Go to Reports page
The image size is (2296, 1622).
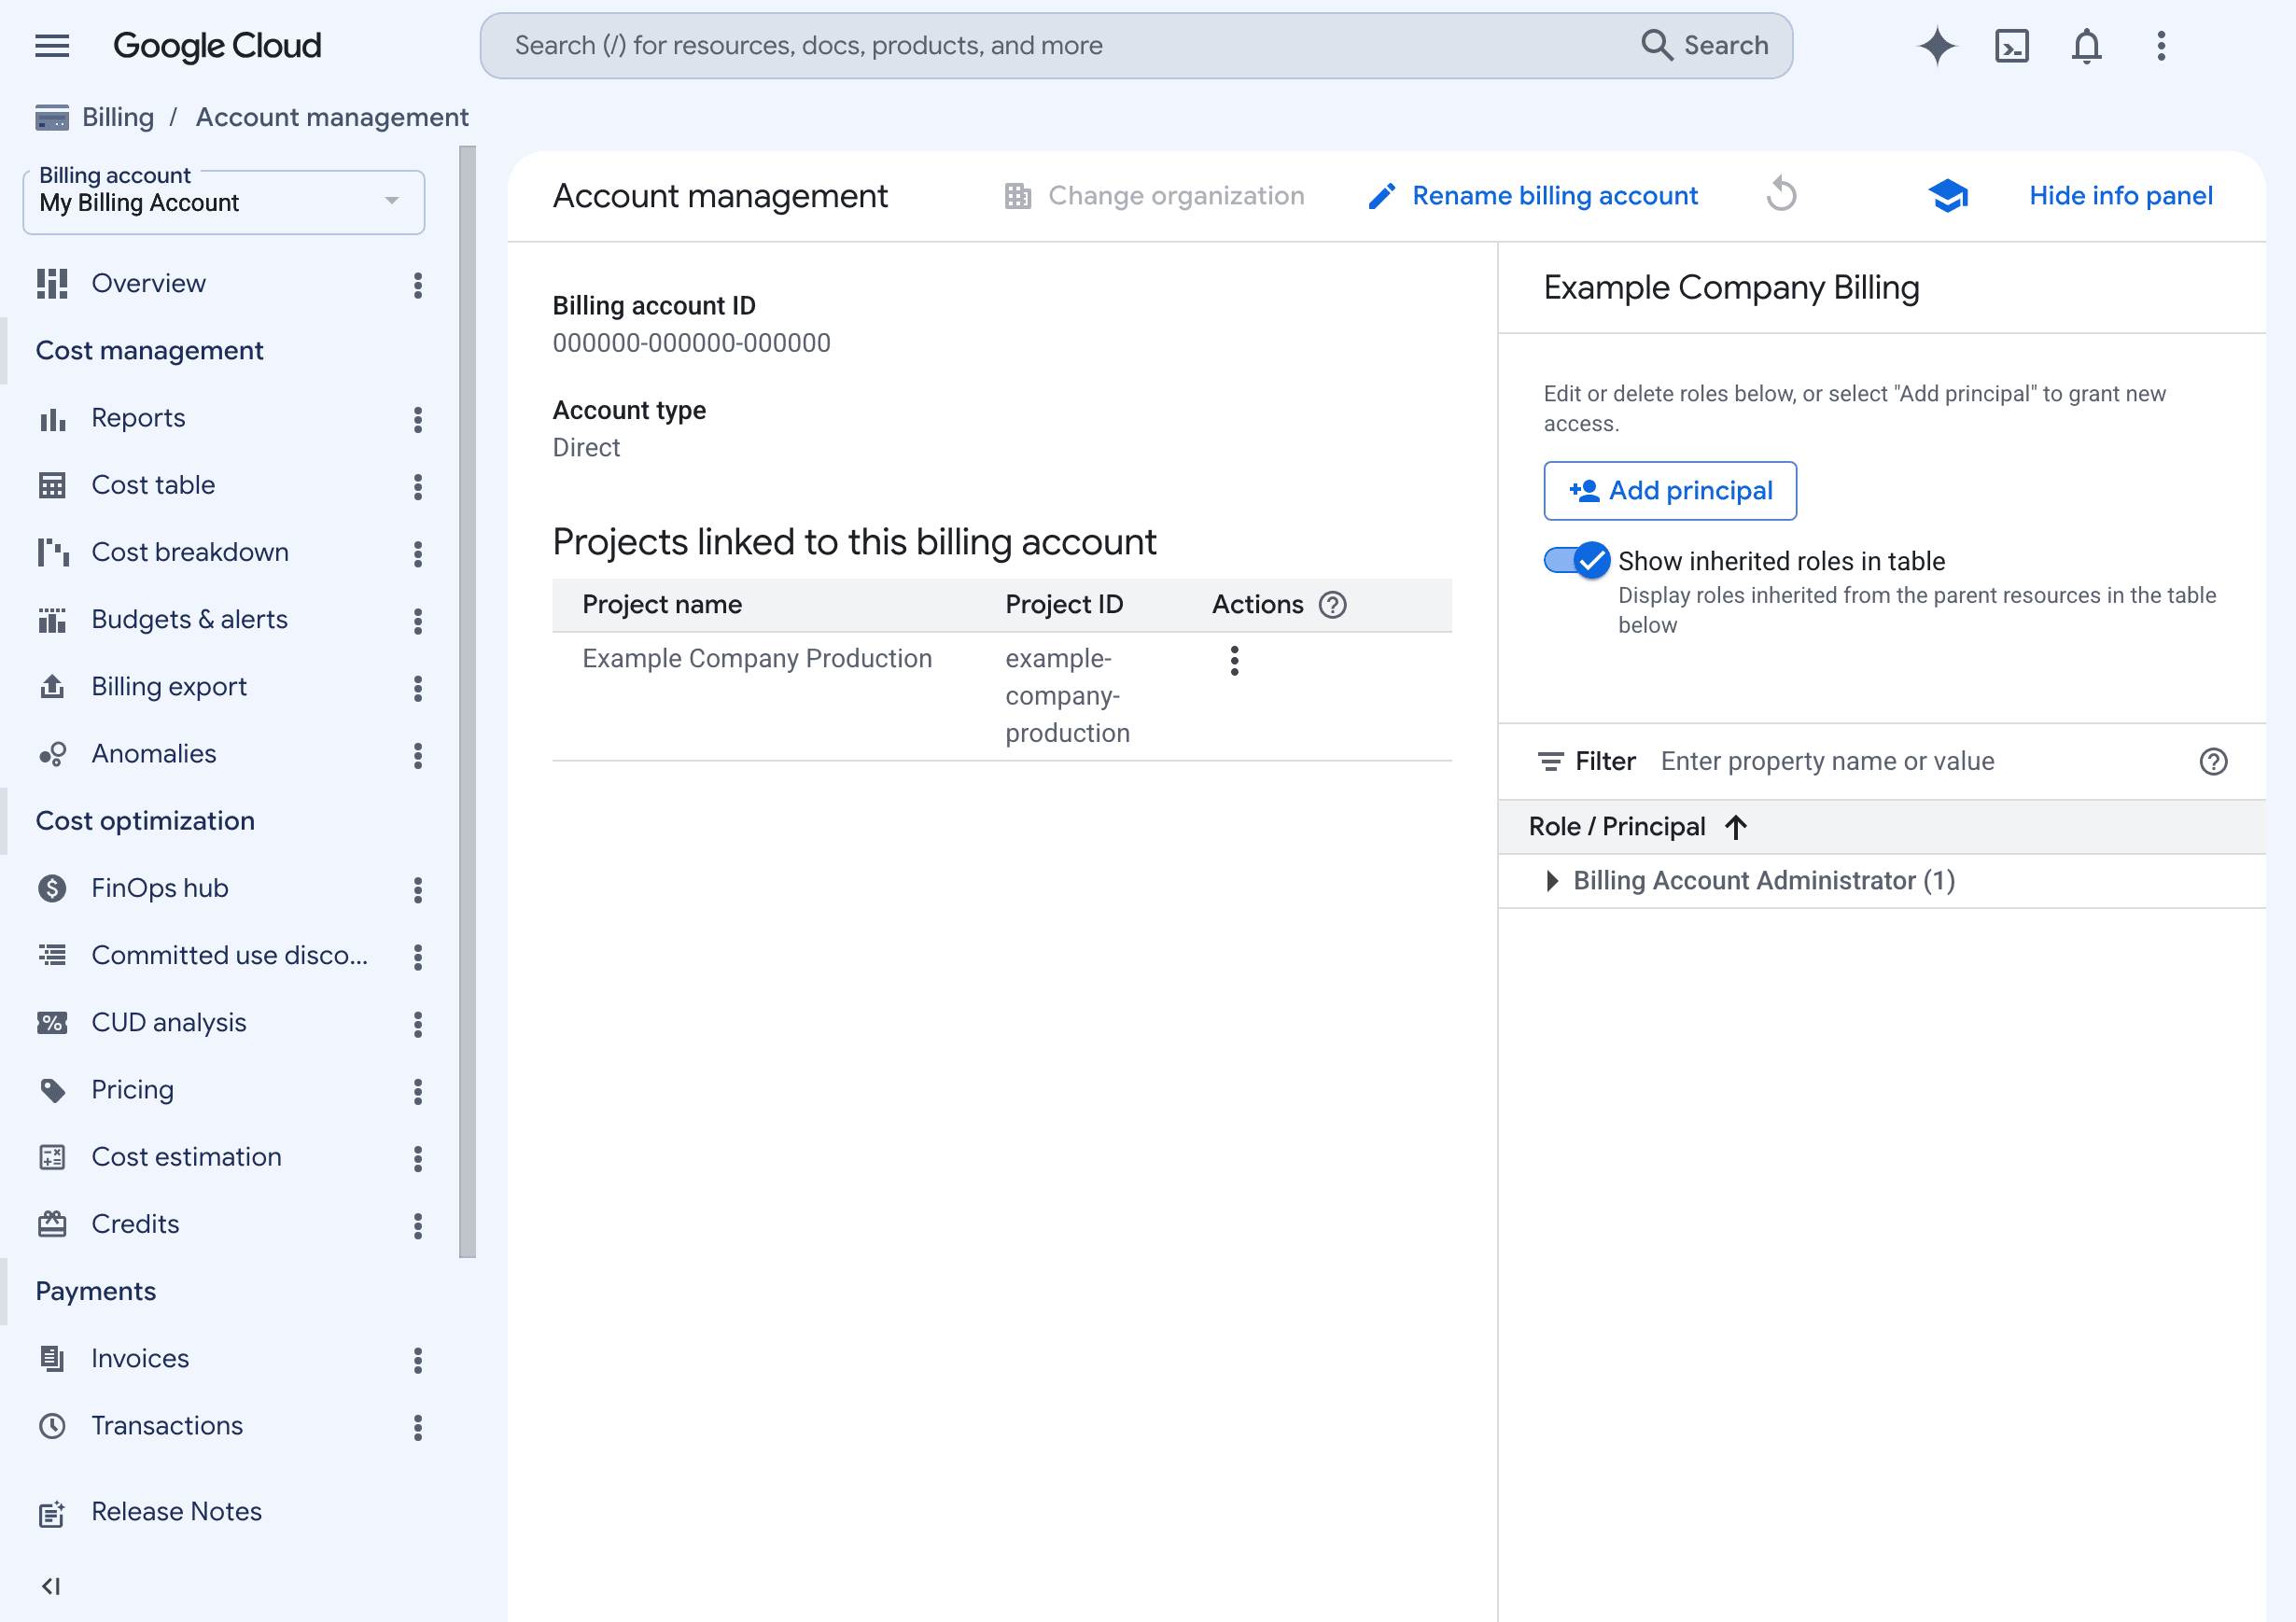[138, 418]
